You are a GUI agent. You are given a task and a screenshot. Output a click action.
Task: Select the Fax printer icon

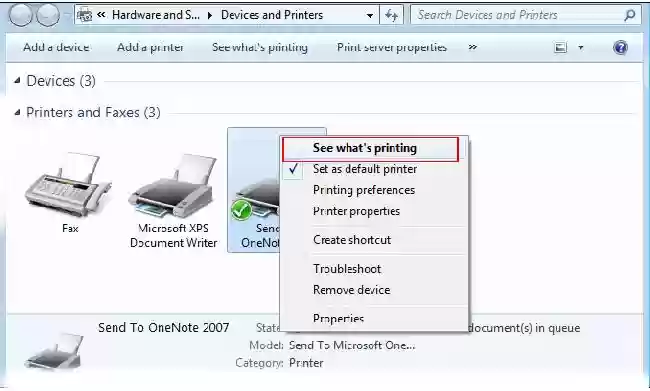coord(68,185)
